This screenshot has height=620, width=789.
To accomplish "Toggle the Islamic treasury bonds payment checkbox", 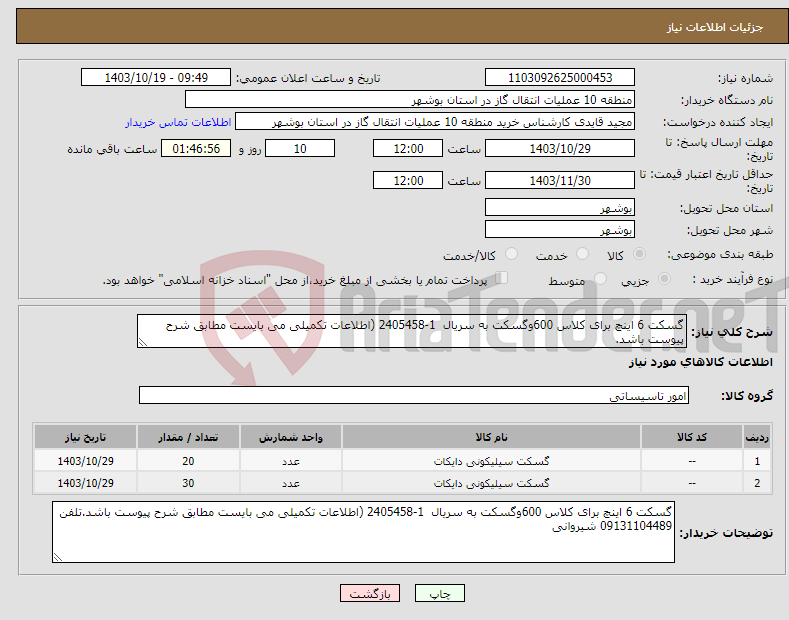I will [x=502, y=278].
